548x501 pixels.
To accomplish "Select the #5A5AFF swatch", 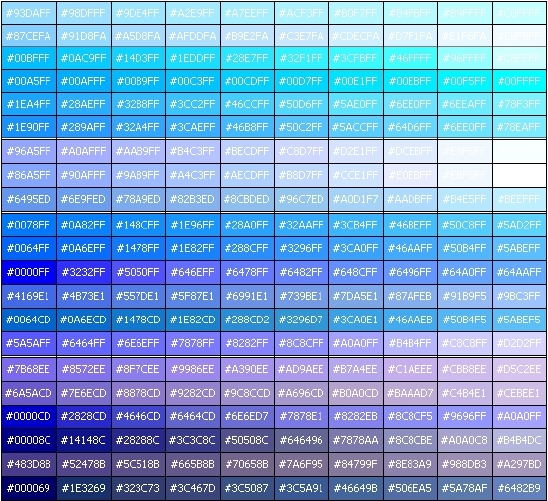I will (x=29, y=343).
